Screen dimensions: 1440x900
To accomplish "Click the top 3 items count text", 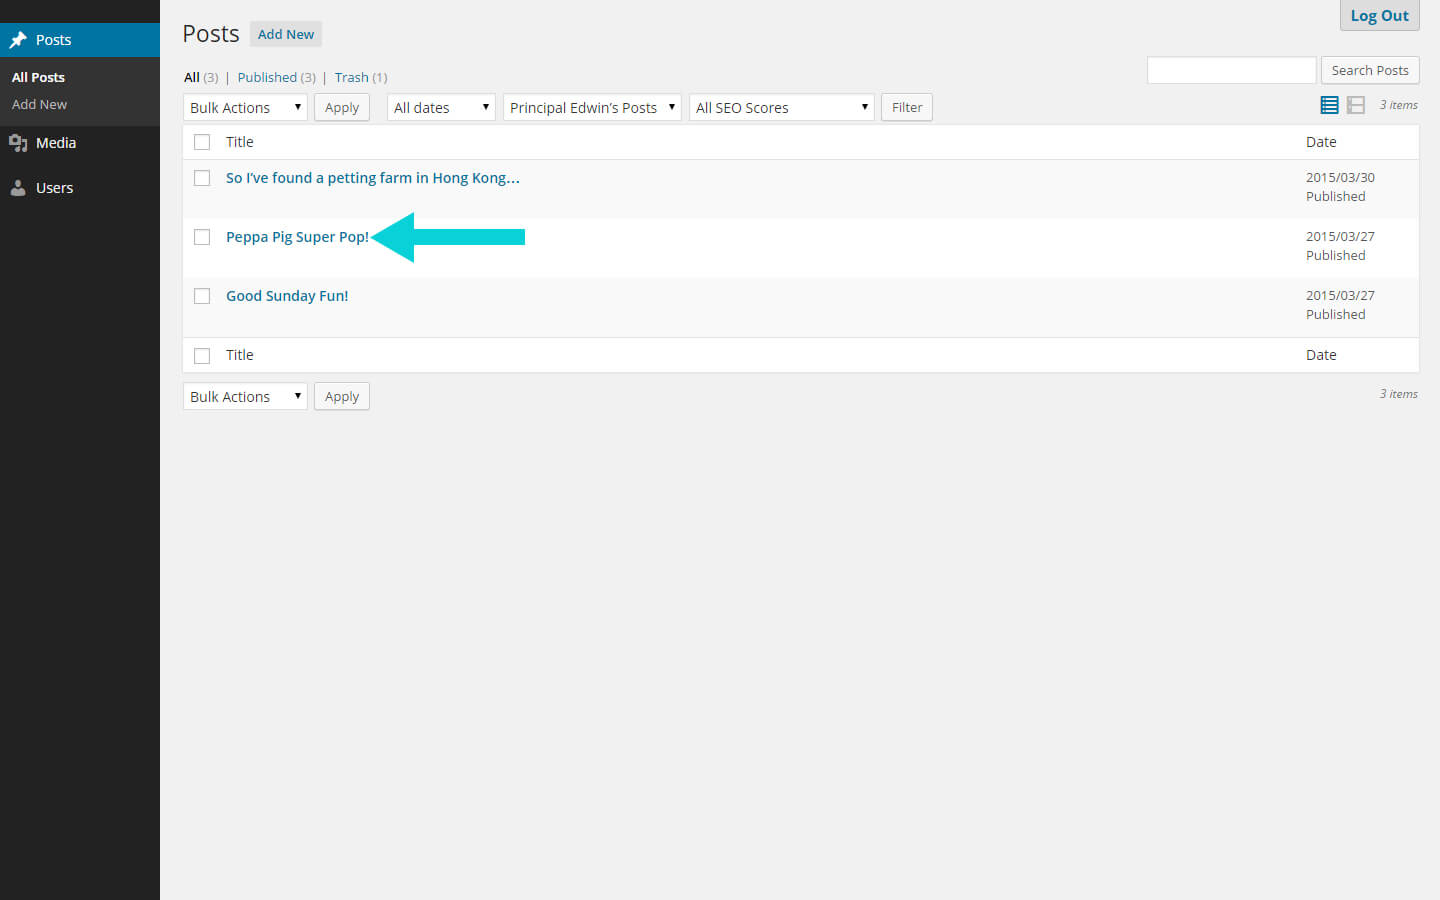I will 1399,105.
